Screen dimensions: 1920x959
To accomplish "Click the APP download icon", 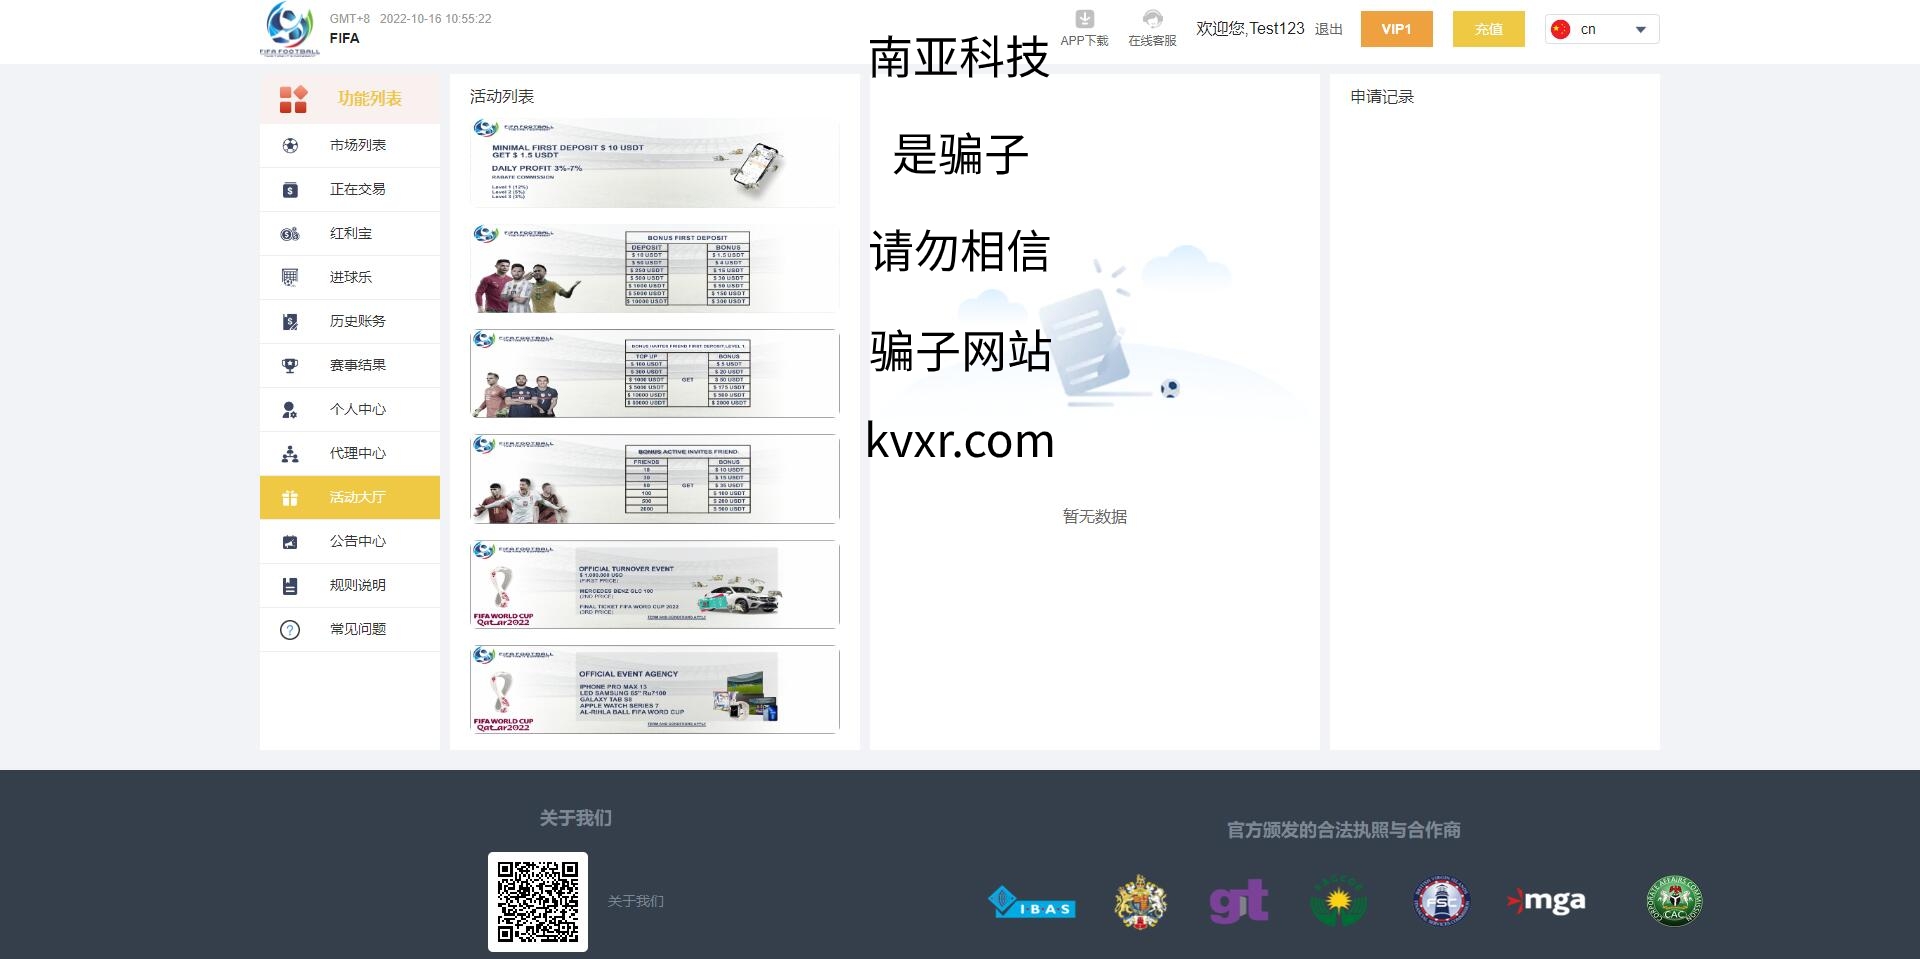I will tap(1085, 19).
